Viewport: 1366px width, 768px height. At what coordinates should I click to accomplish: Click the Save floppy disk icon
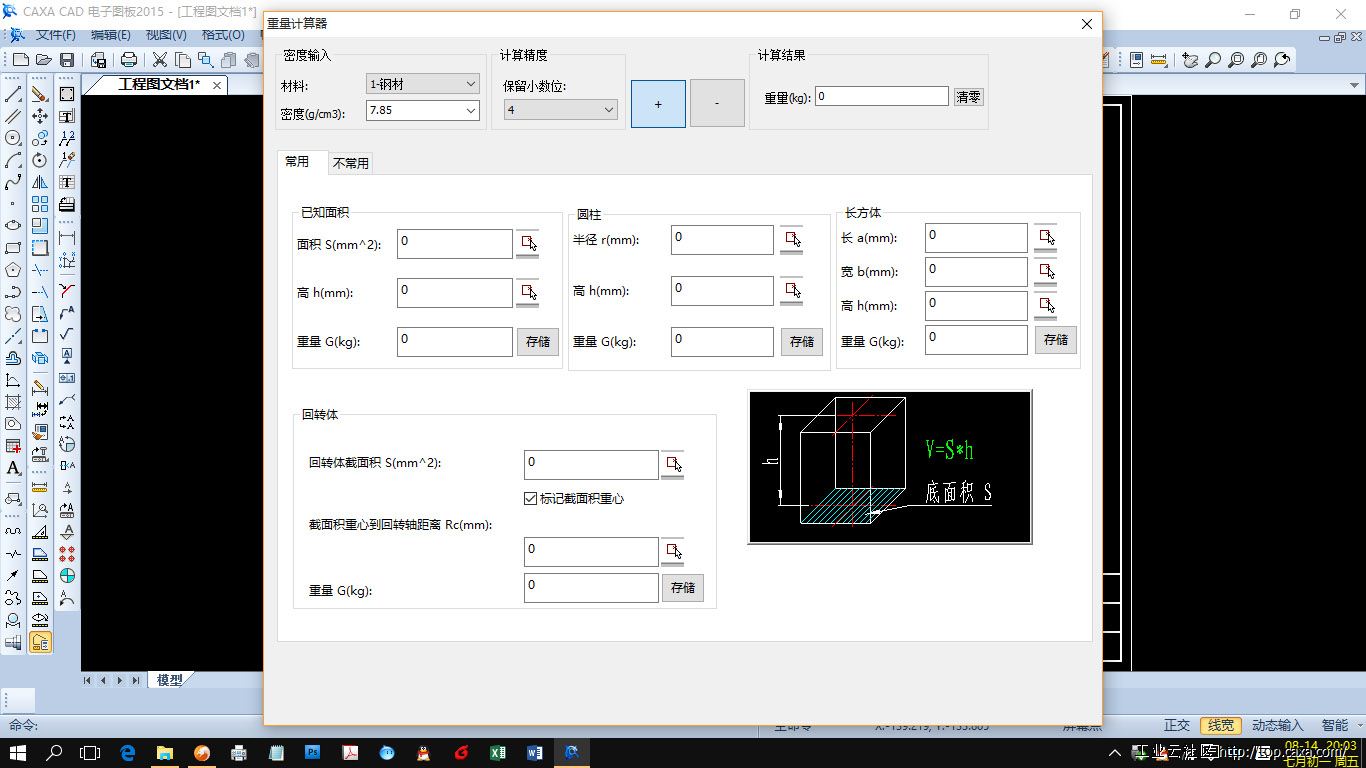tap(67, 60)
